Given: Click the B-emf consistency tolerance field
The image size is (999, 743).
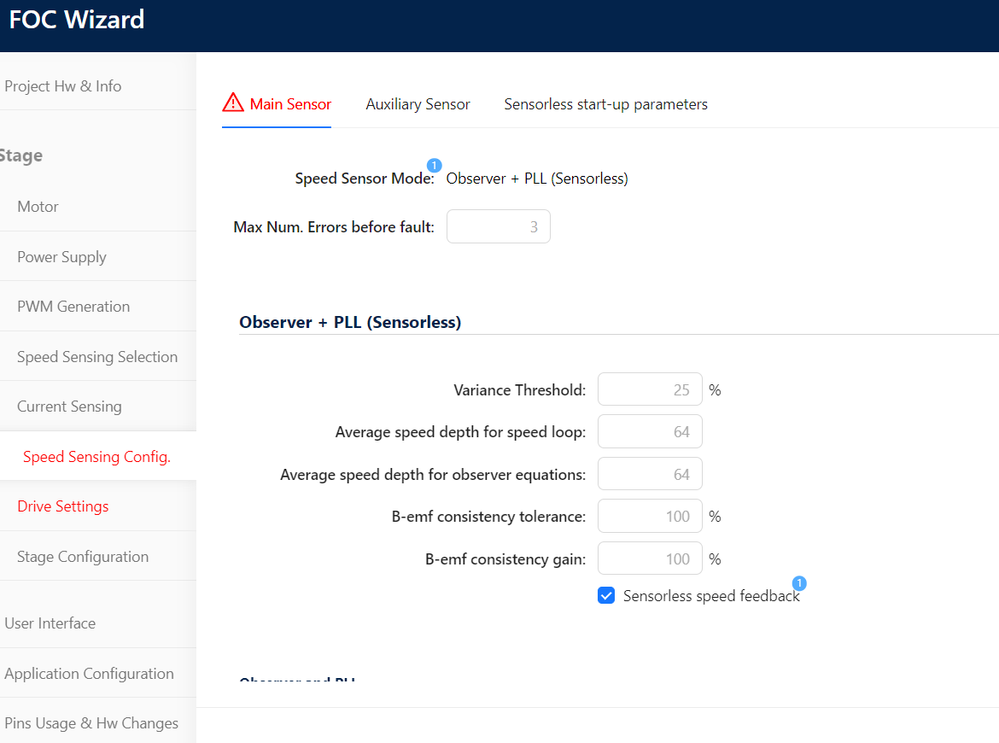Looking at the screenshot, I should [x=650, y=516].
